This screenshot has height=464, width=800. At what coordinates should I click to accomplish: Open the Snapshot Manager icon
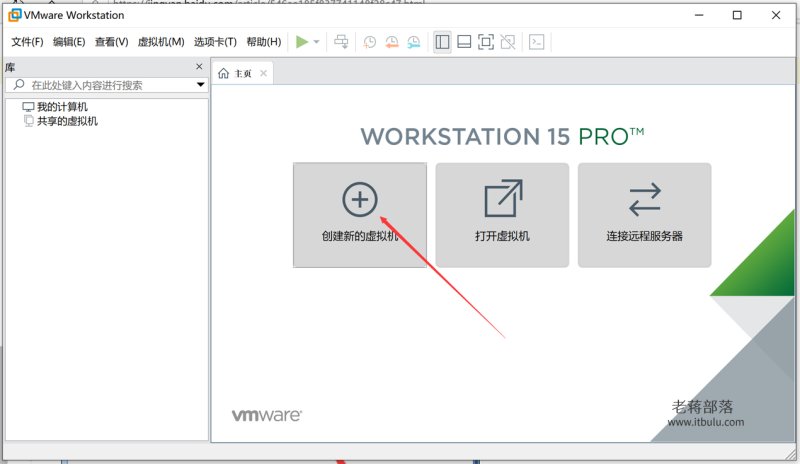(x=414, y=42)
